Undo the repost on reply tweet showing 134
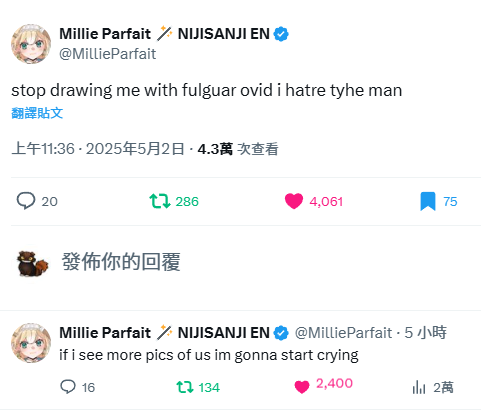 click(x=185, y=387)
